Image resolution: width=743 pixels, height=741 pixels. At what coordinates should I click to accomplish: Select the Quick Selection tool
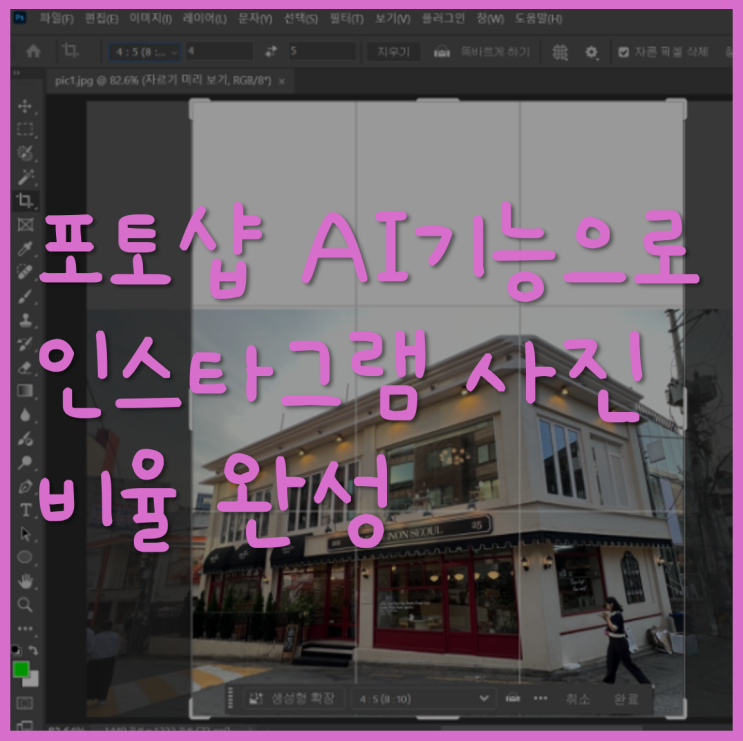(25, 153)
